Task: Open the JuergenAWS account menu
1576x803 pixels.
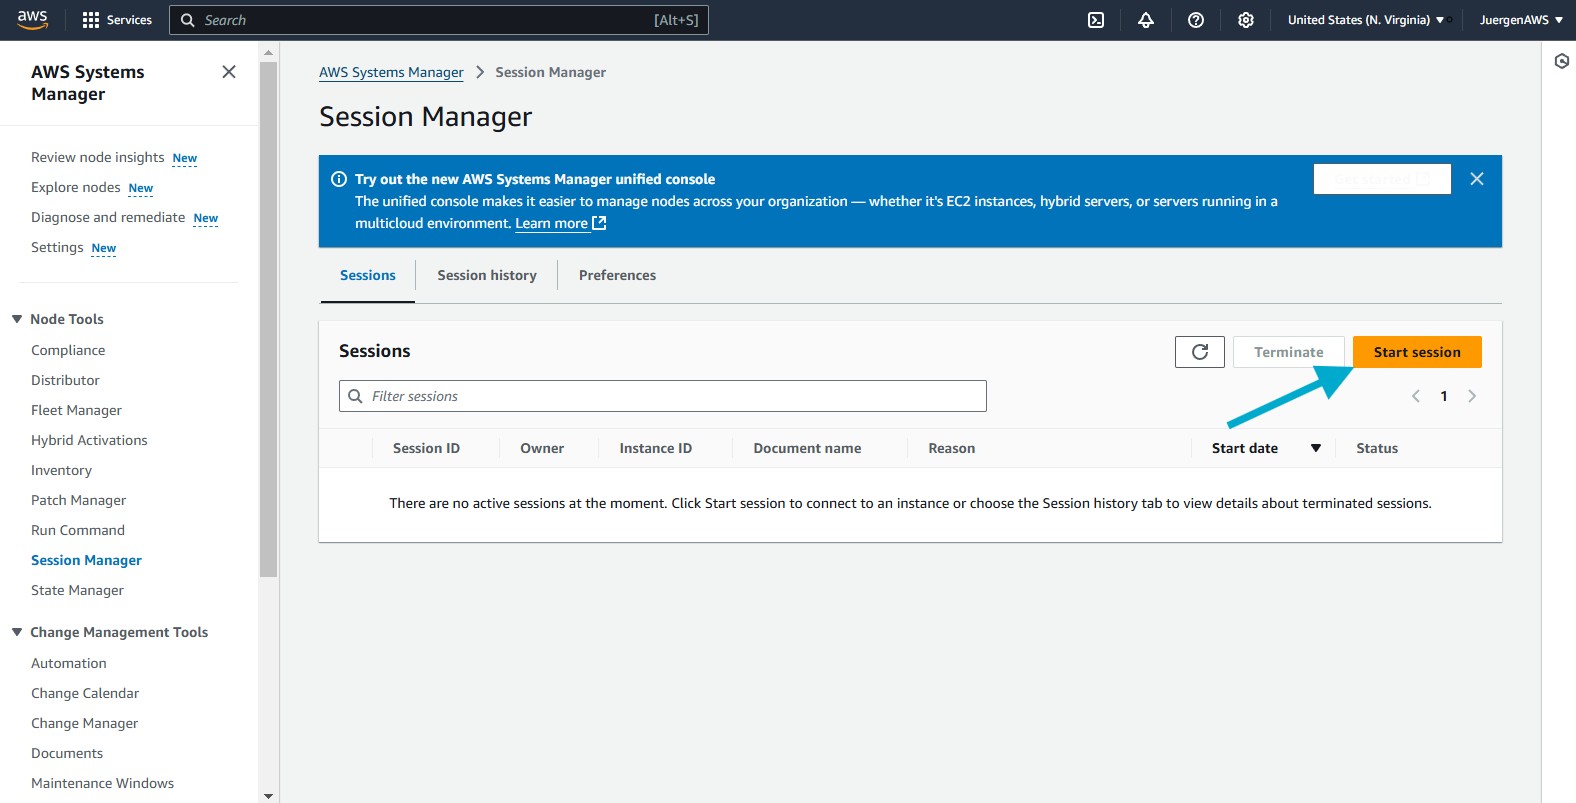Action: 1520,20
